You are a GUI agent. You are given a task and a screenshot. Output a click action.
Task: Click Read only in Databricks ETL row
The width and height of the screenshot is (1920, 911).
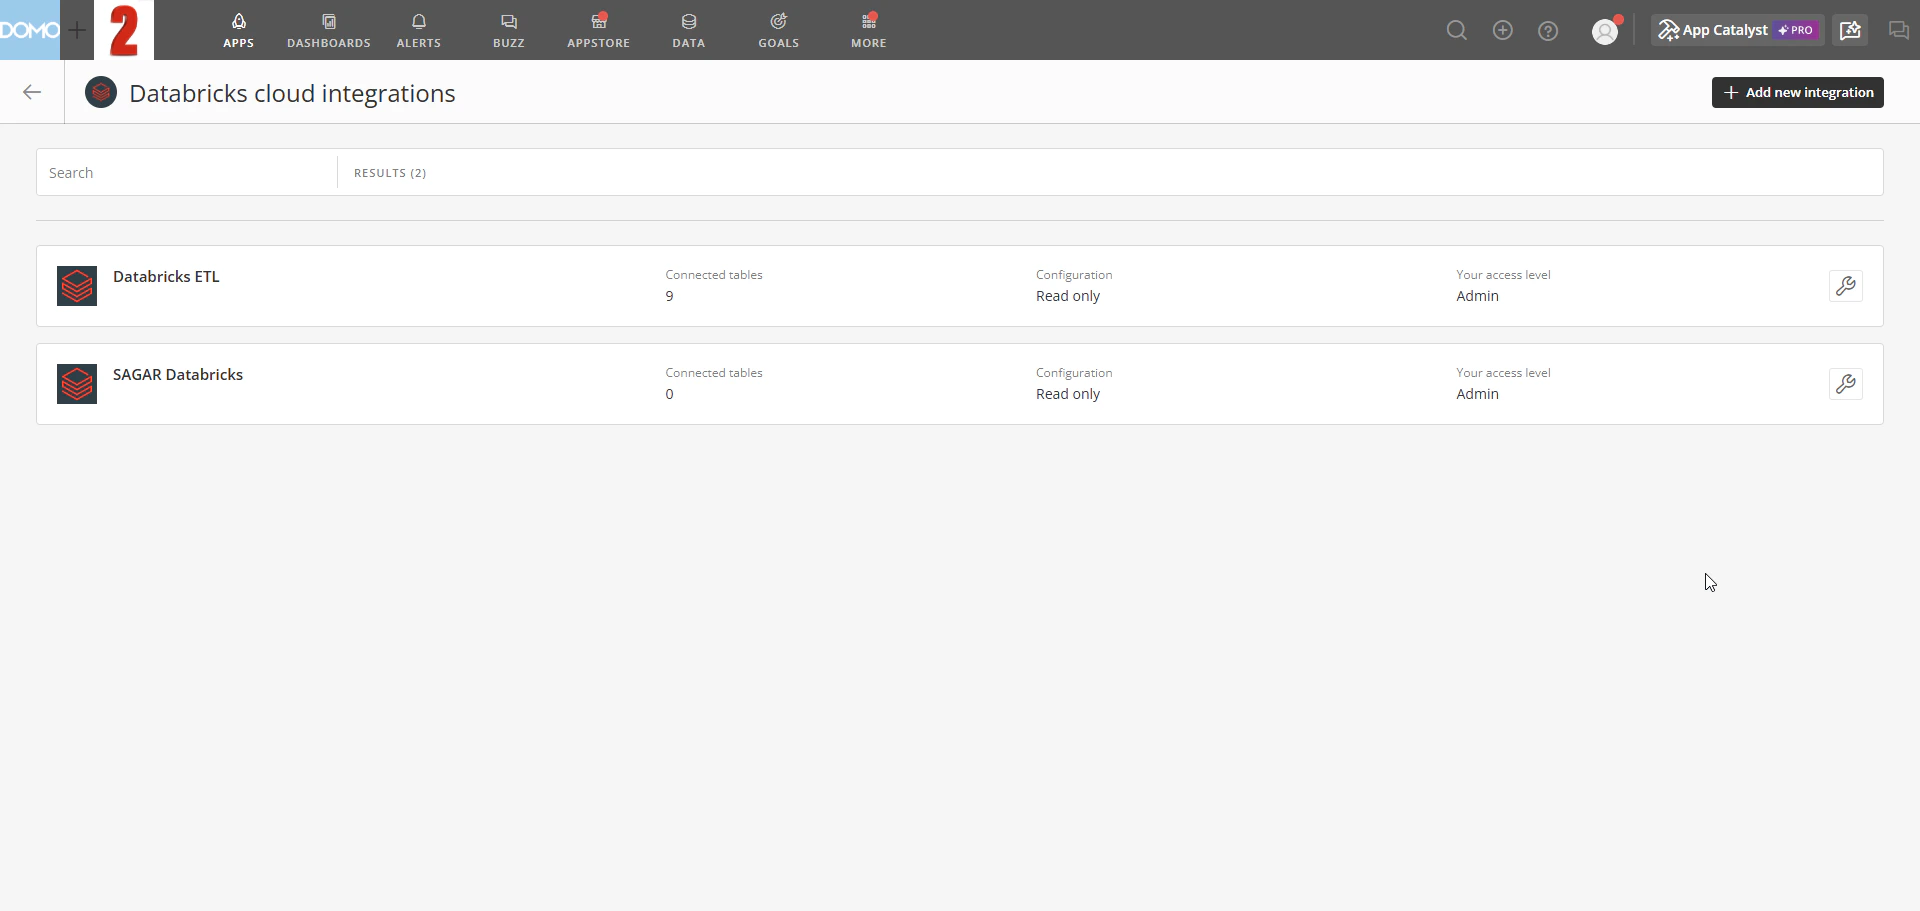pyautogui.click(x=1068, y=296)
